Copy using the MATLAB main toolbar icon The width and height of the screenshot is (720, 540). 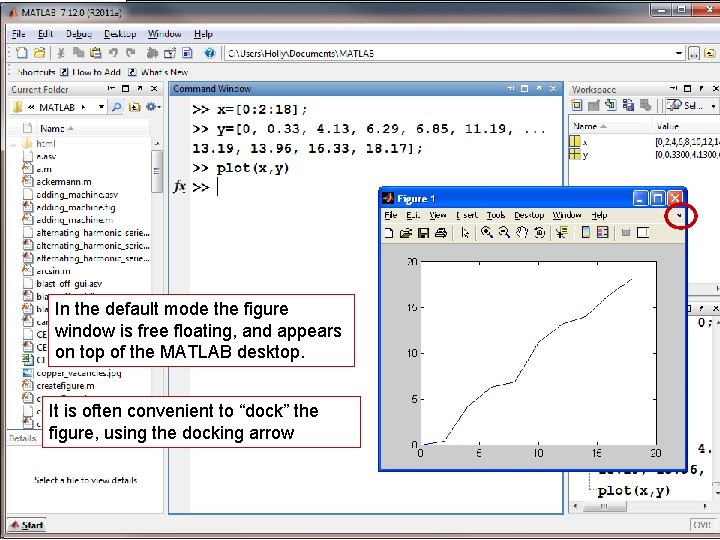point(78,53)
